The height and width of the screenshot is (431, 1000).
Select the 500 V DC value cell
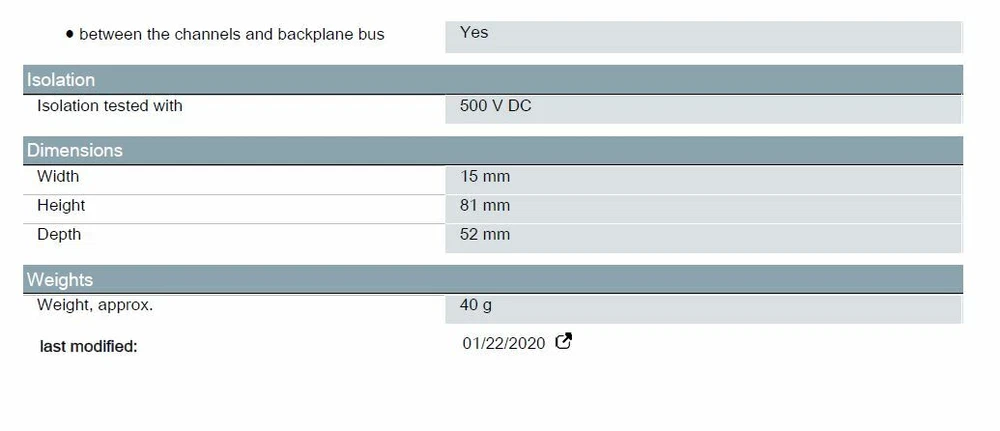click(496, 106)
